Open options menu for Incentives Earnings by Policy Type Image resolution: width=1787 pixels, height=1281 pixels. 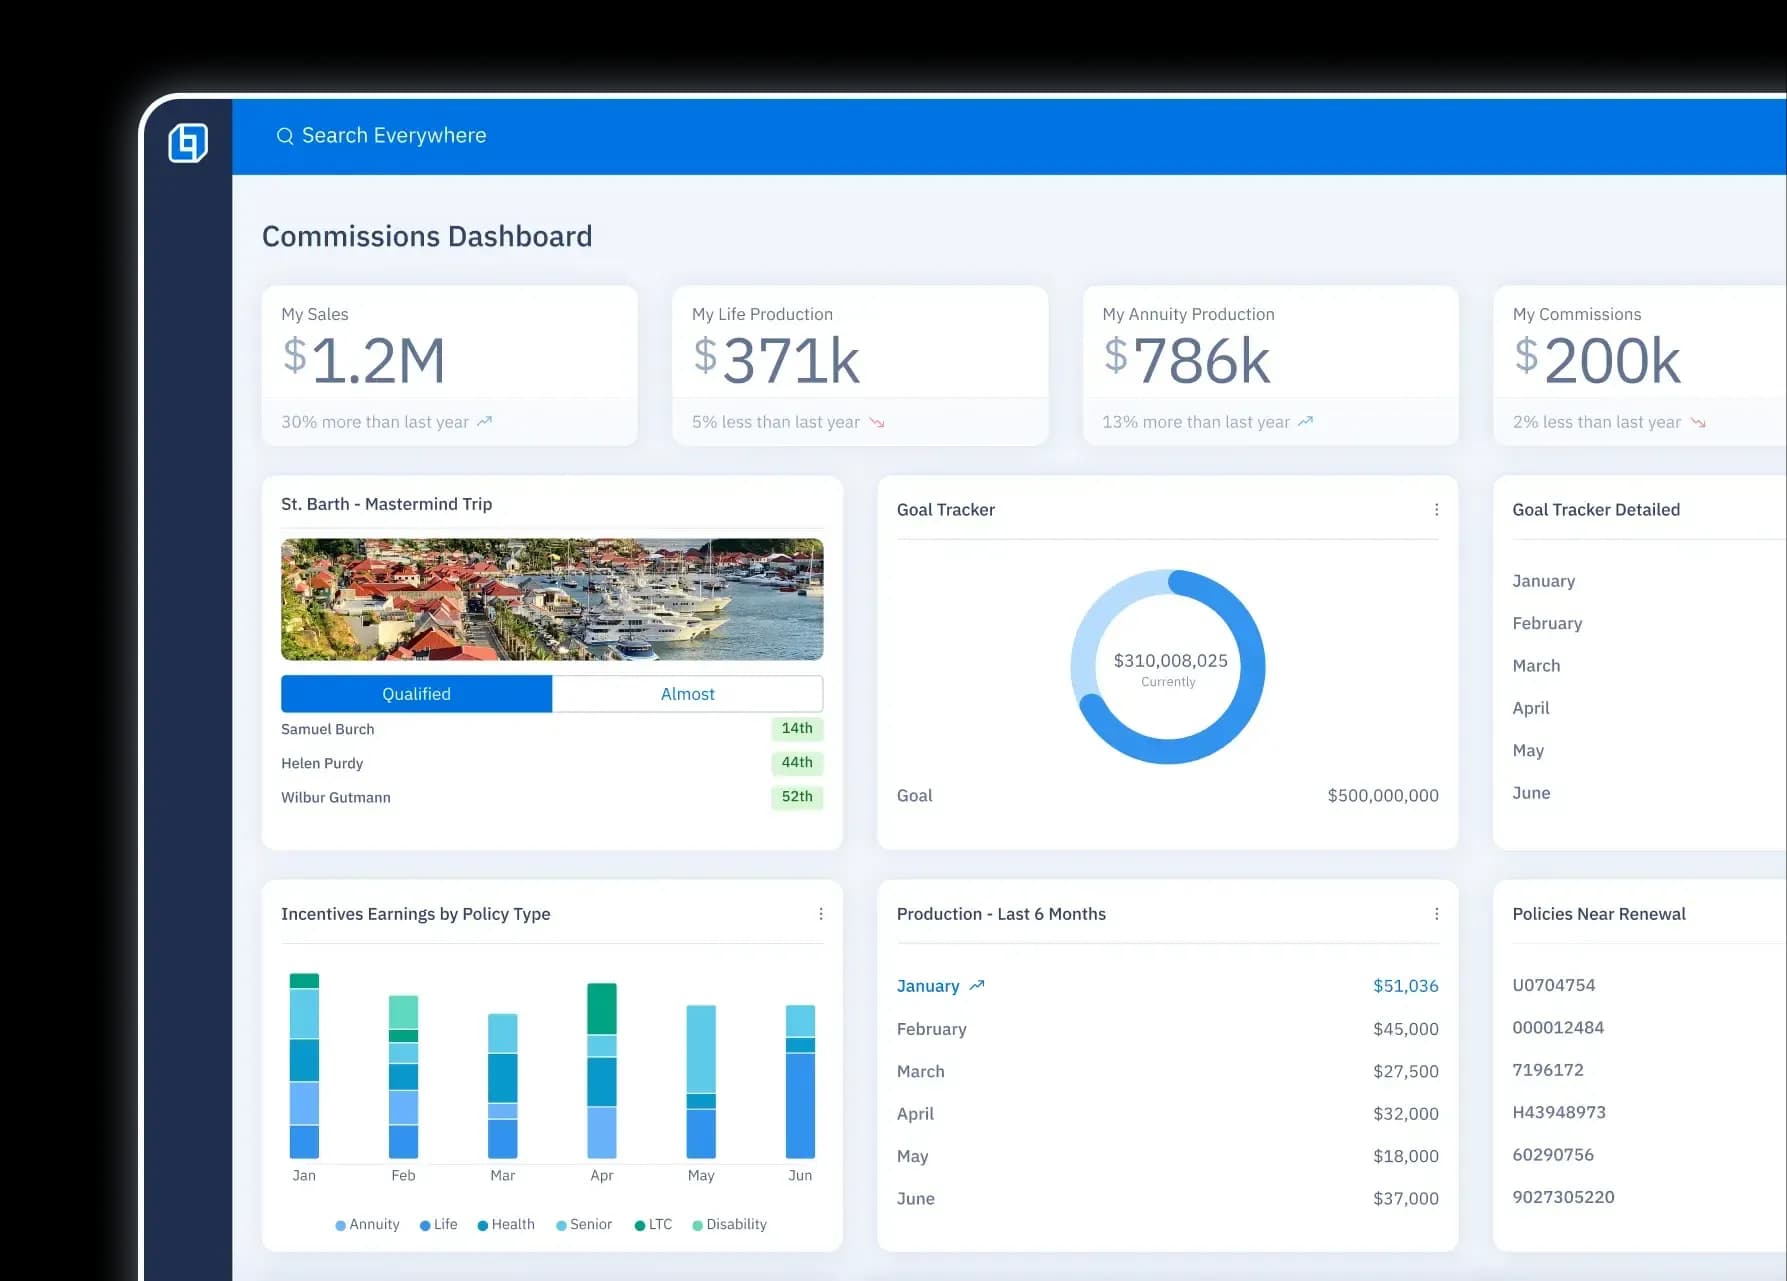[821, 913]
